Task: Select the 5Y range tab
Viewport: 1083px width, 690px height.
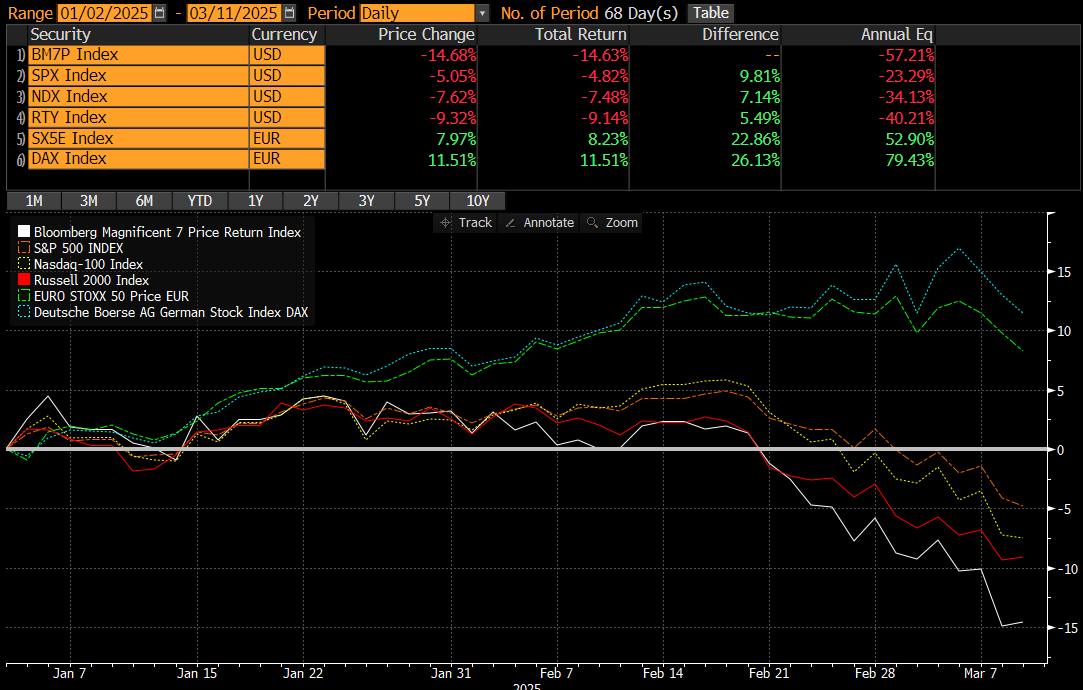Action: click(422, 201)
